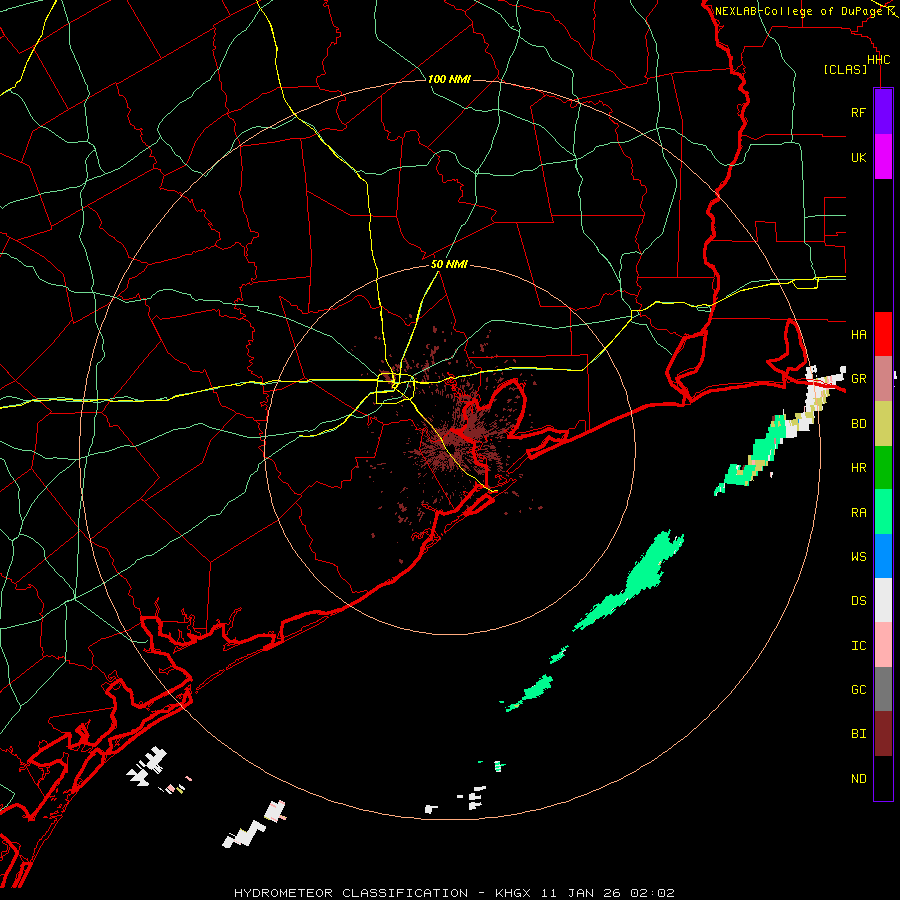Screen dimensions: 900x900
Task: Click the DS white legend swatch
Action: [883, 600]
